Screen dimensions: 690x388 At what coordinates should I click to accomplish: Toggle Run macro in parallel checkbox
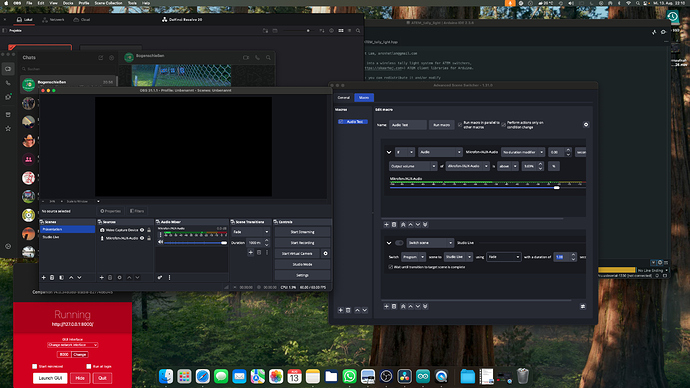[460, 125]
